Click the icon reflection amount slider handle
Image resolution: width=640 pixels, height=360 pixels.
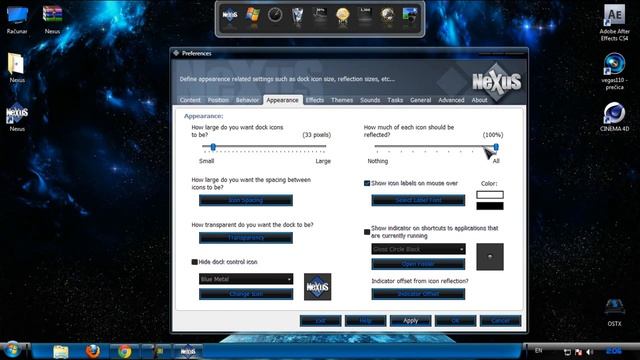point(496,147)
